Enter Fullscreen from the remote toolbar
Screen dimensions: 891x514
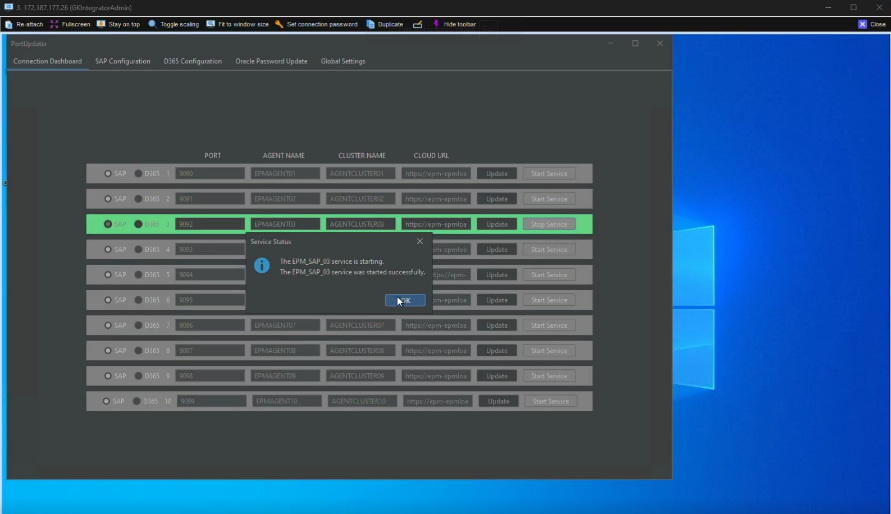point(54,24)
